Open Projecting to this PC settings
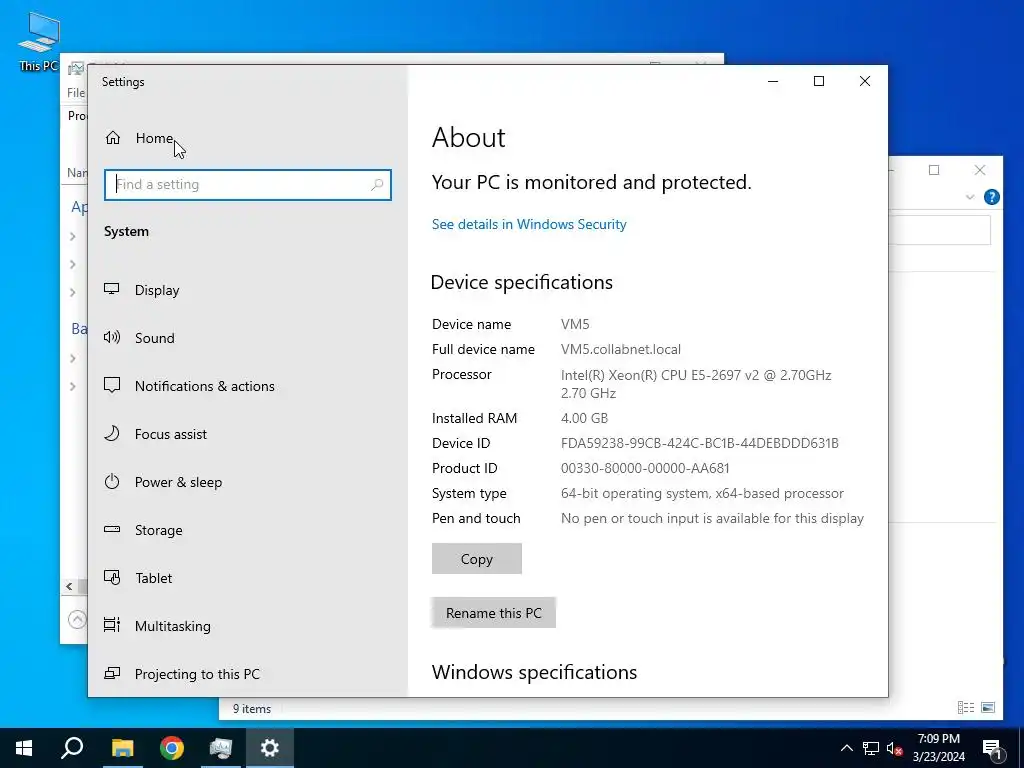Viewport: 1024px width, 768px height. point(182,674)
